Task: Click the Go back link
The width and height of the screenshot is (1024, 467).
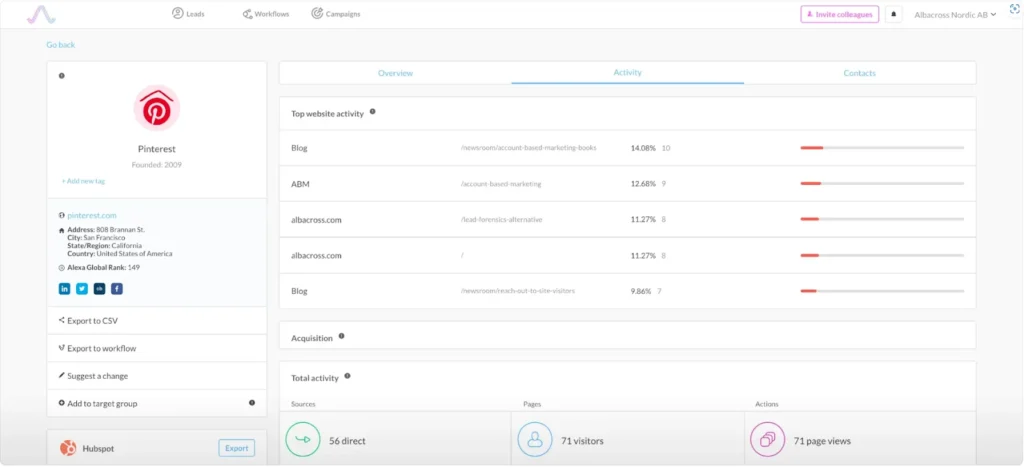Action: coord(61,45)
